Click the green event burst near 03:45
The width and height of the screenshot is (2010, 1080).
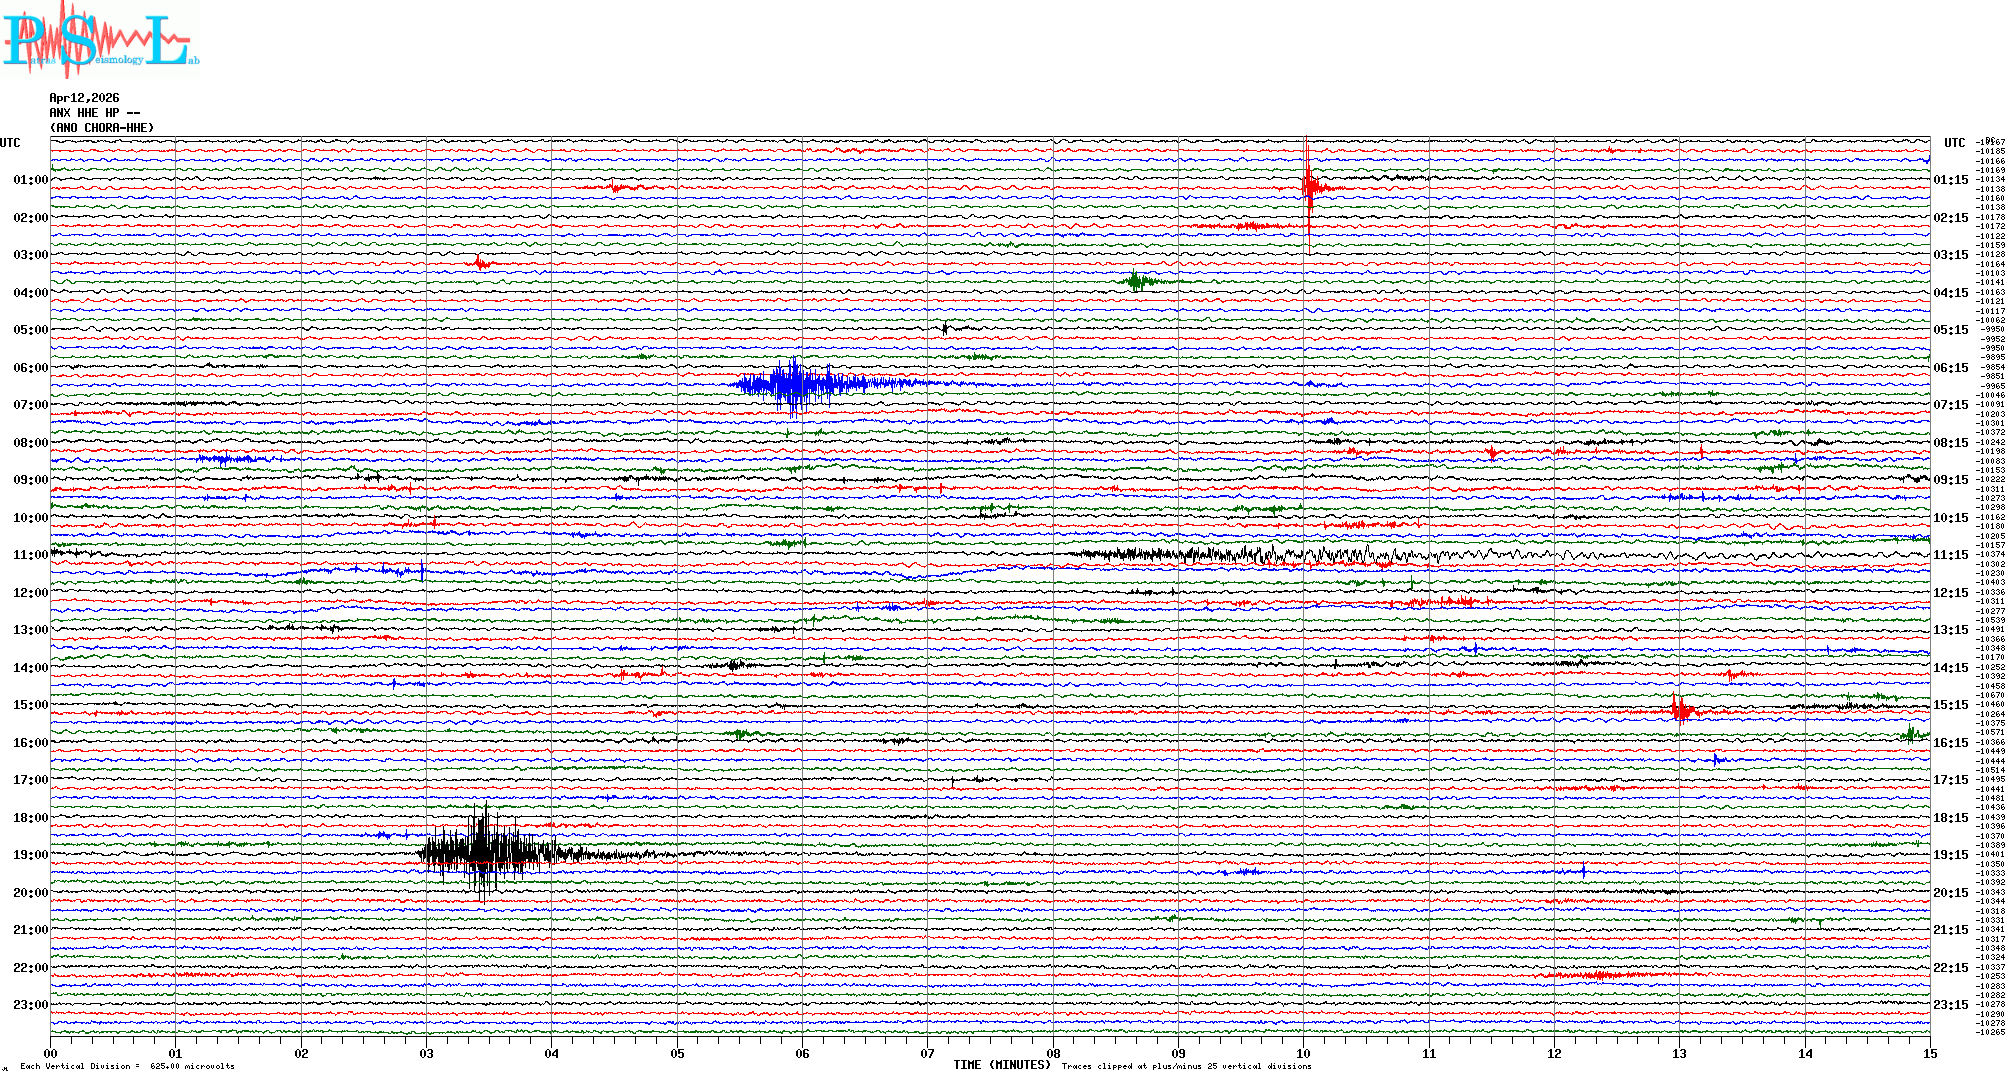click(x=1136, y=281)
